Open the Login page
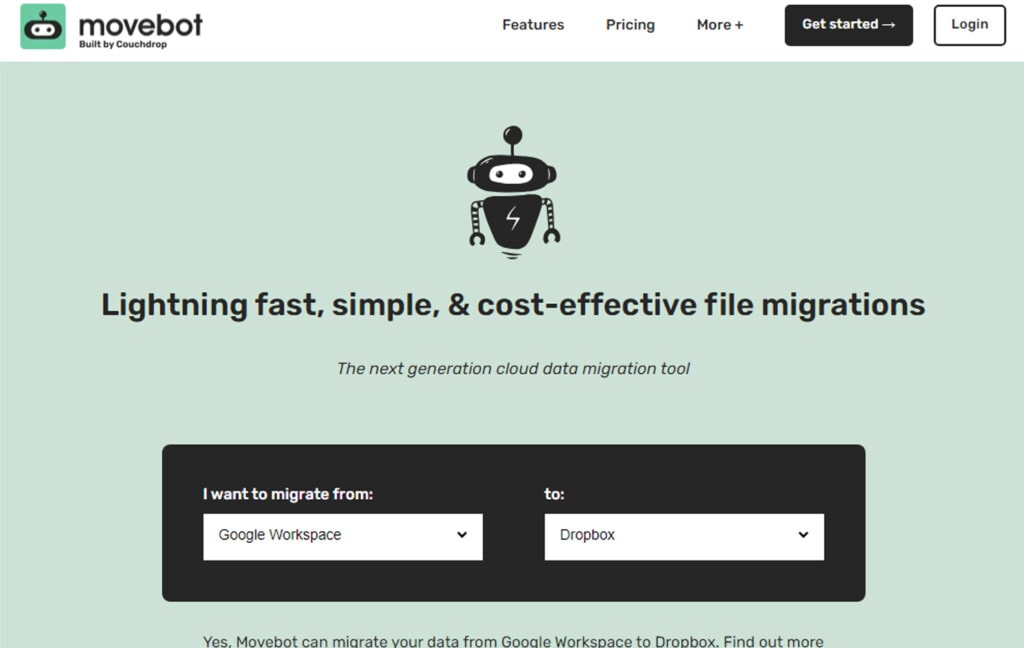The image size is (1024, 648). tap(969, 25)
